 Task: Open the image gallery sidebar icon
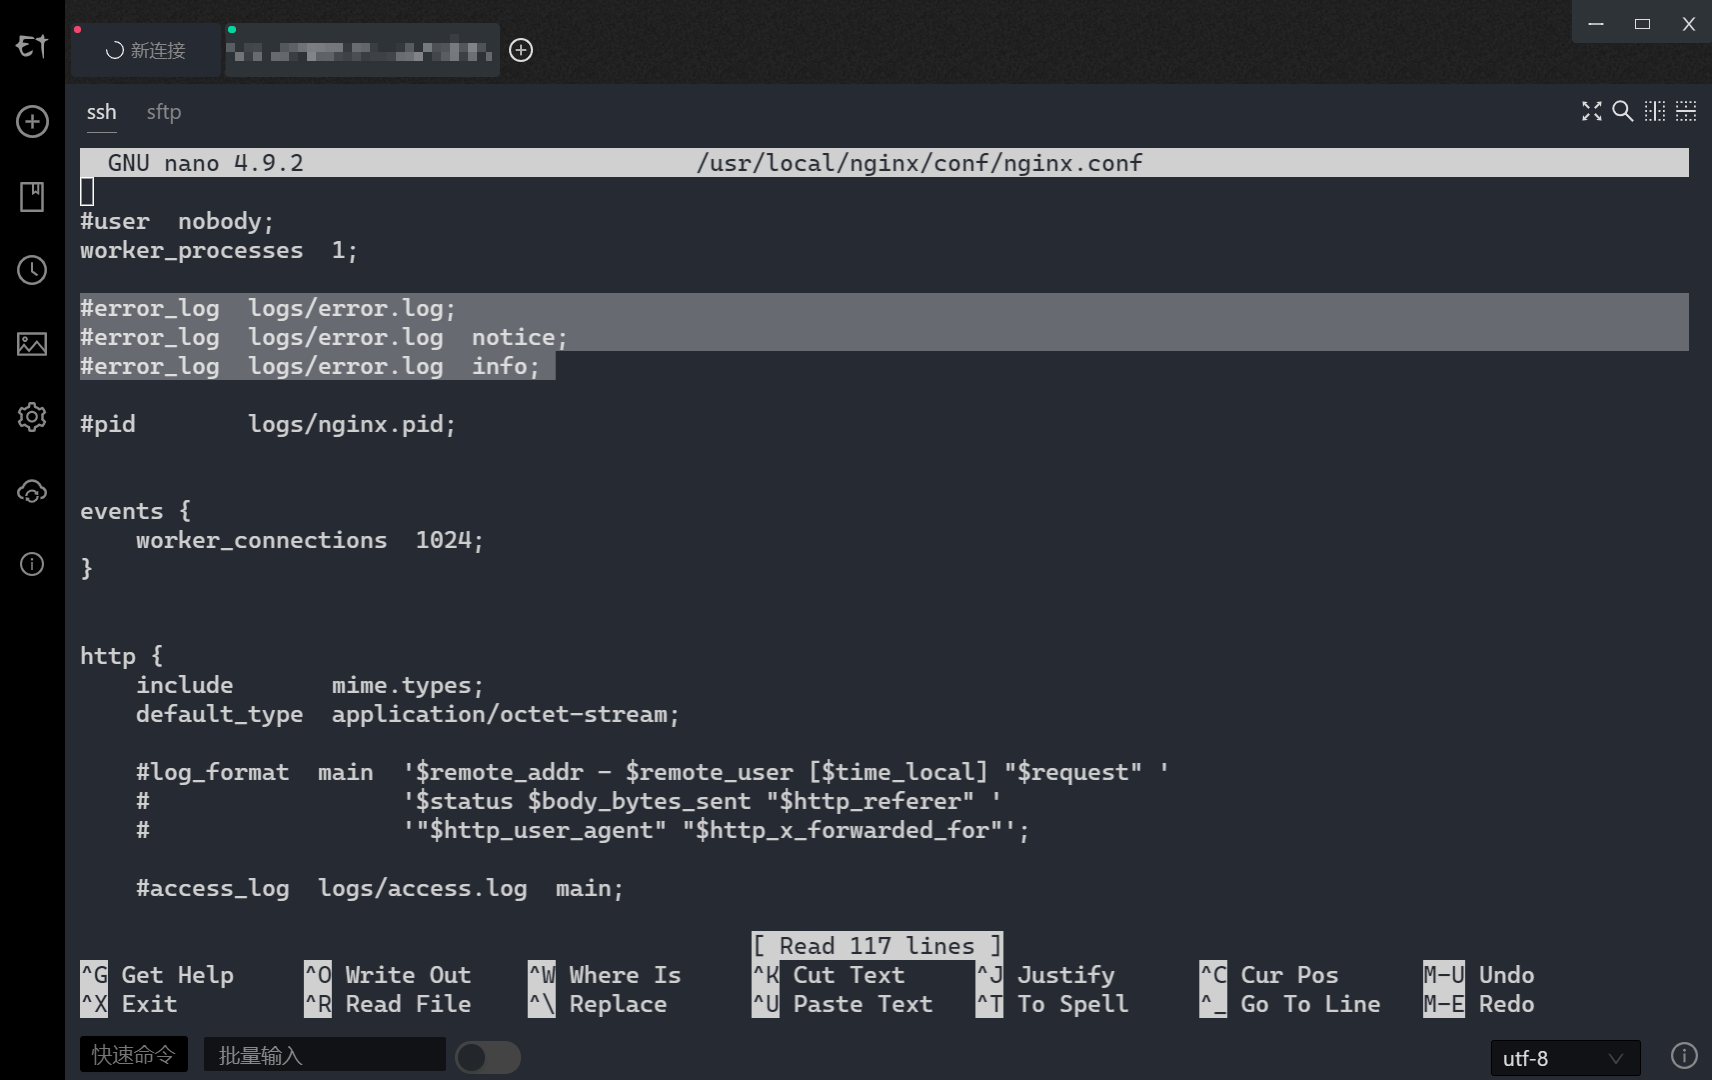[x=32, y=344]
